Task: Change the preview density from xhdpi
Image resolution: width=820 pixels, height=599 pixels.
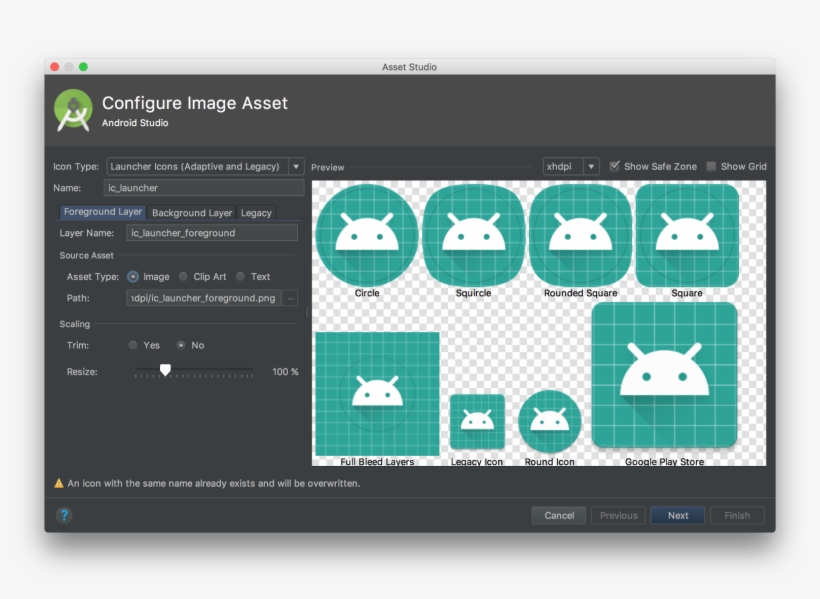Action: pos(570,166)
